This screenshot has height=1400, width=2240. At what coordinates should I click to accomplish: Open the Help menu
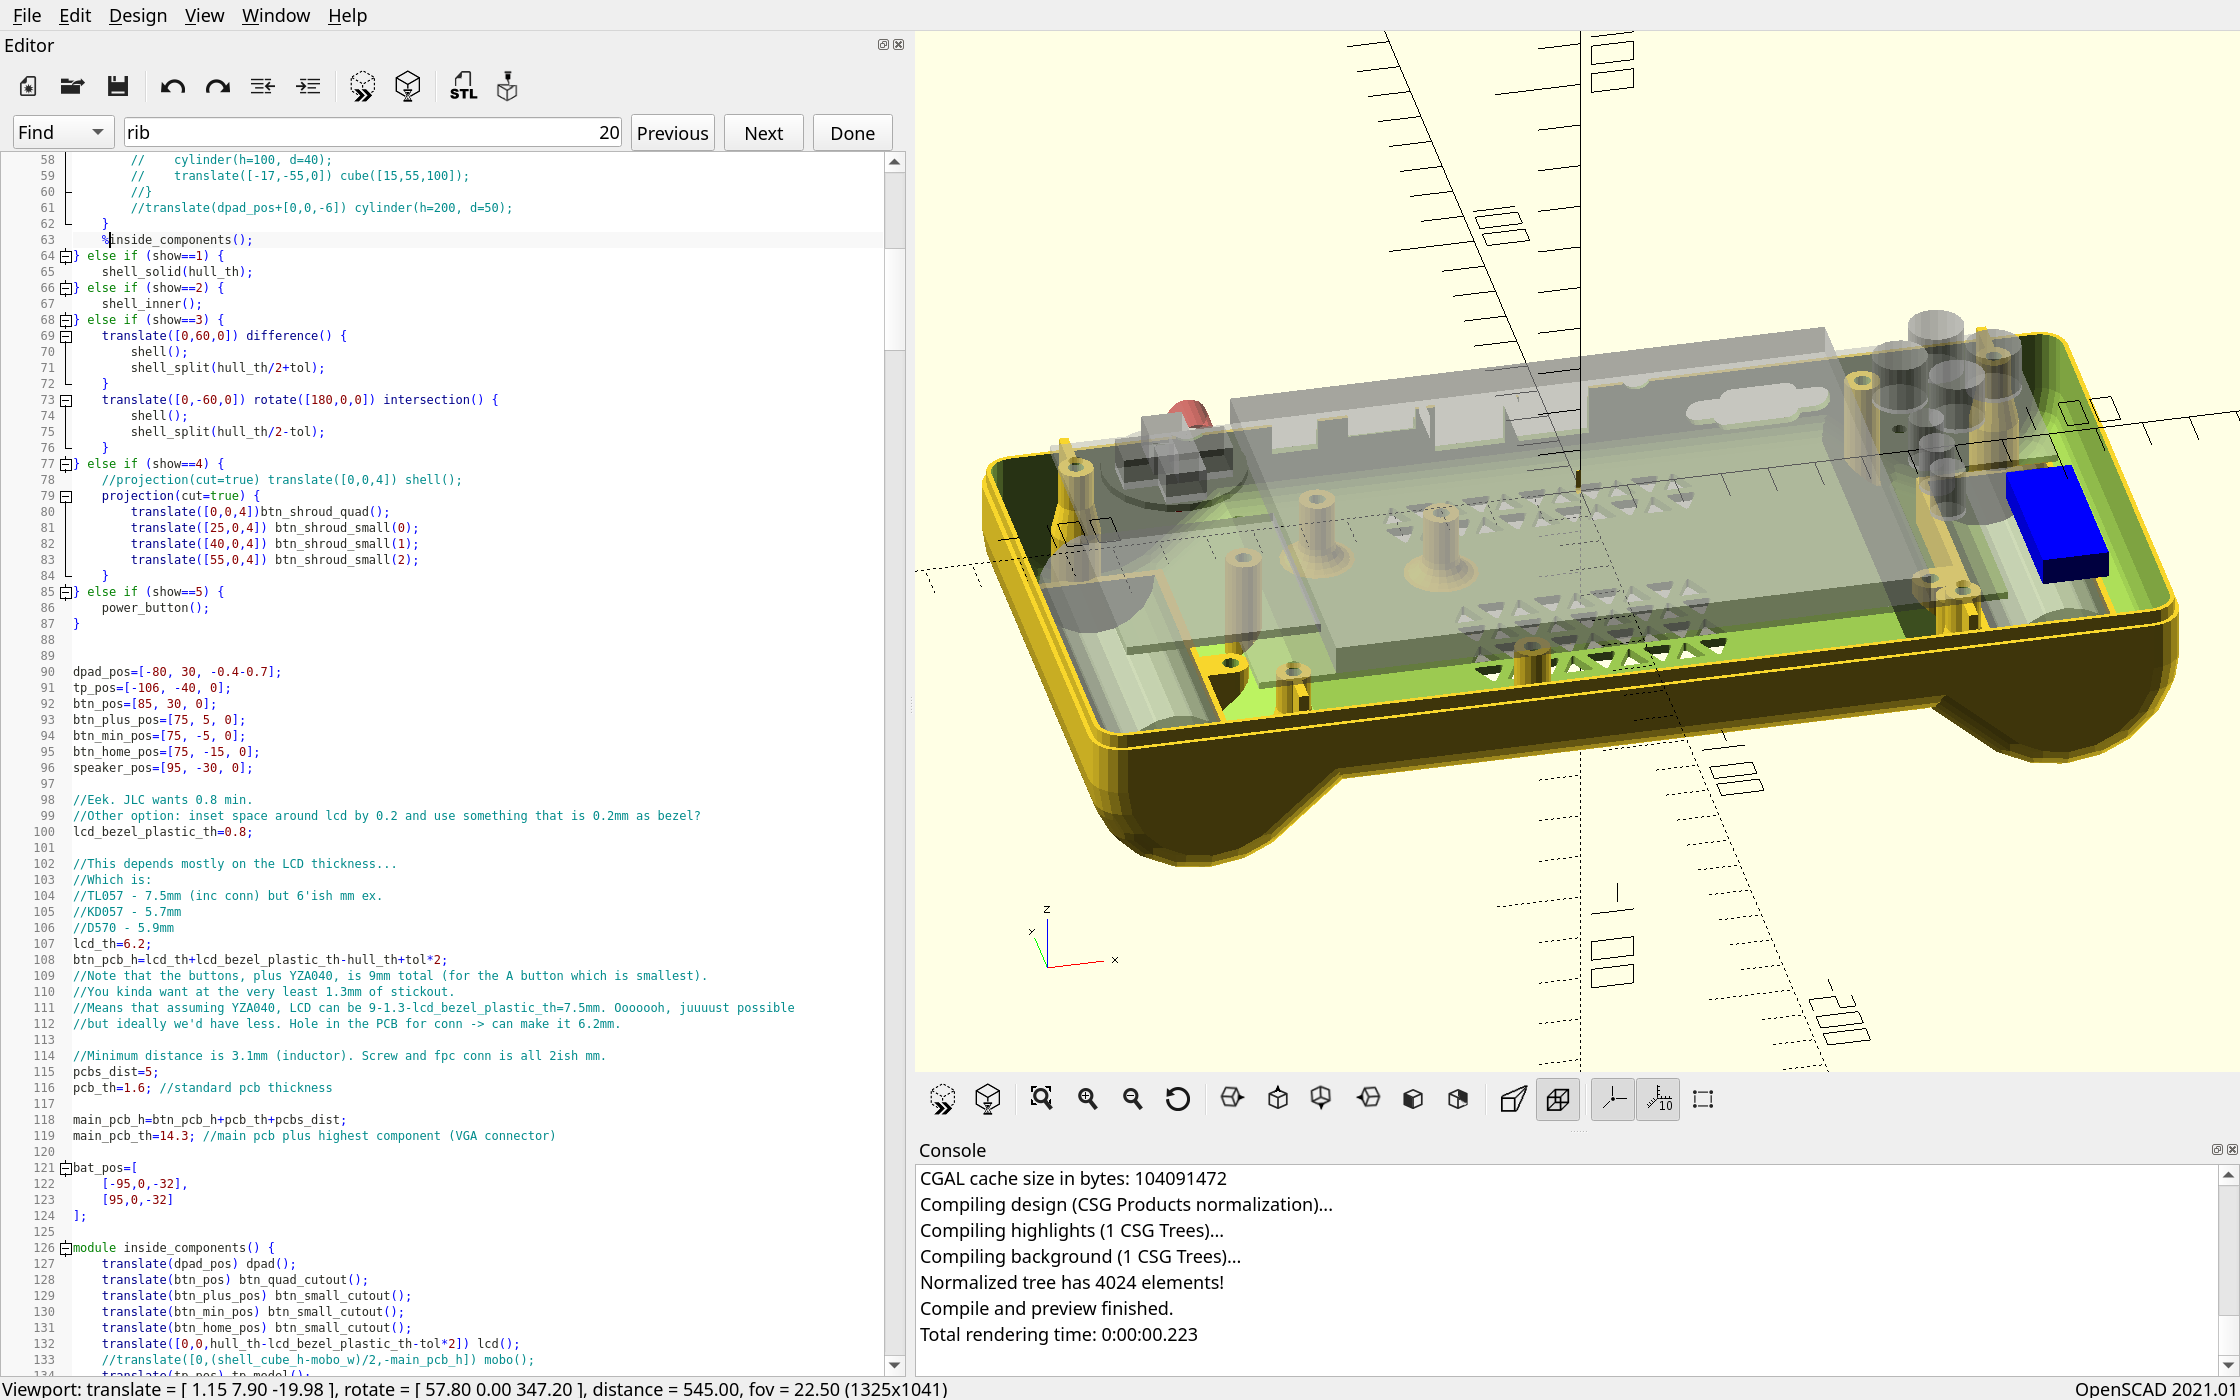[x=348, y=15]
